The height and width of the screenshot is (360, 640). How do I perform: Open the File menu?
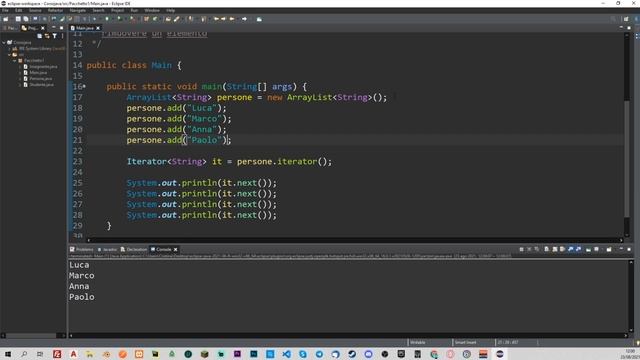tap(6, 10)
